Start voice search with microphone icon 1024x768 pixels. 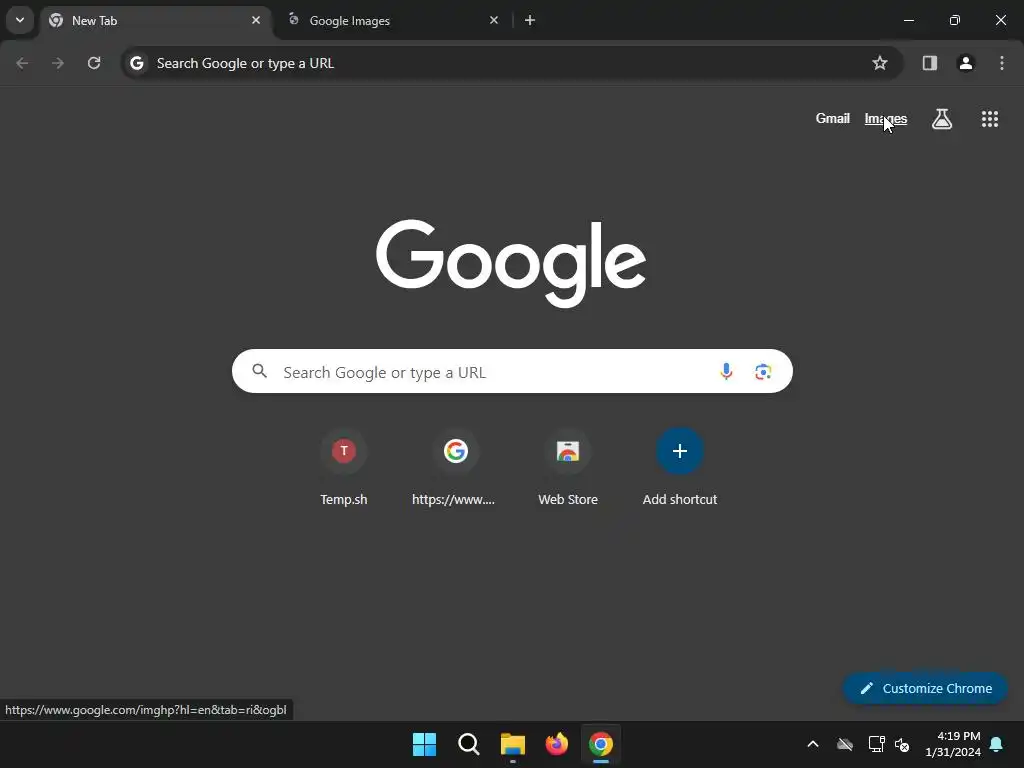[x=726, y=372]
